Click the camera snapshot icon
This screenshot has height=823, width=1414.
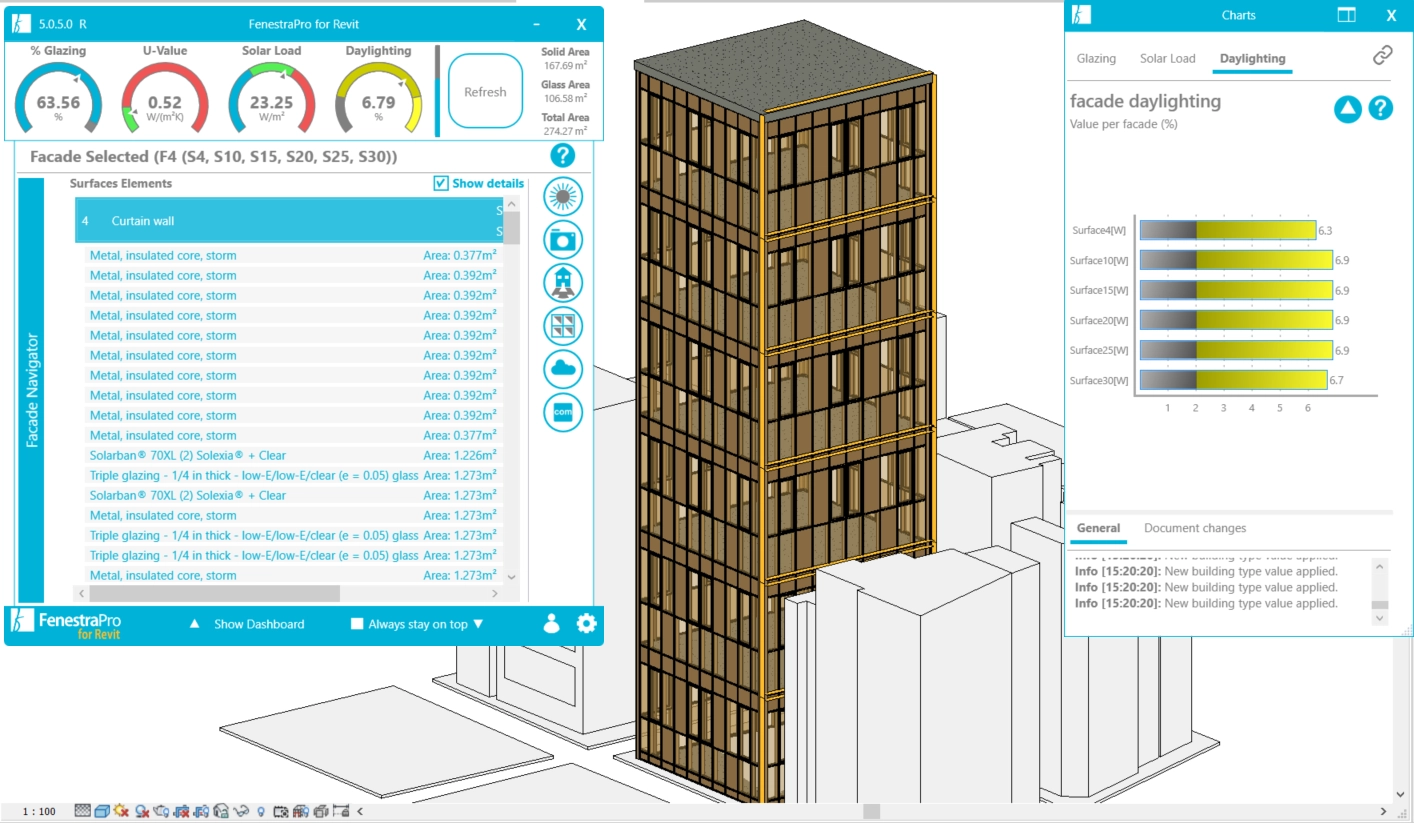coord(564,240)
